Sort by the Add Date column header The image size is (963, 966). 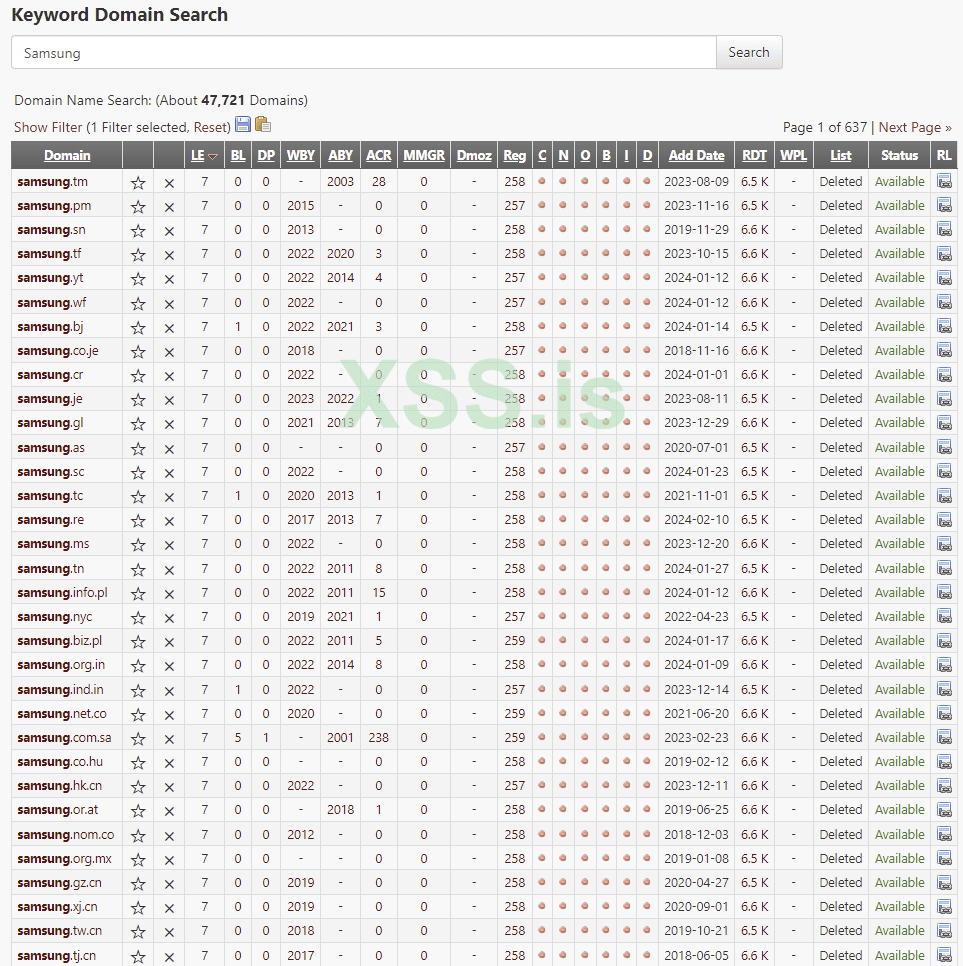[696, 155]
